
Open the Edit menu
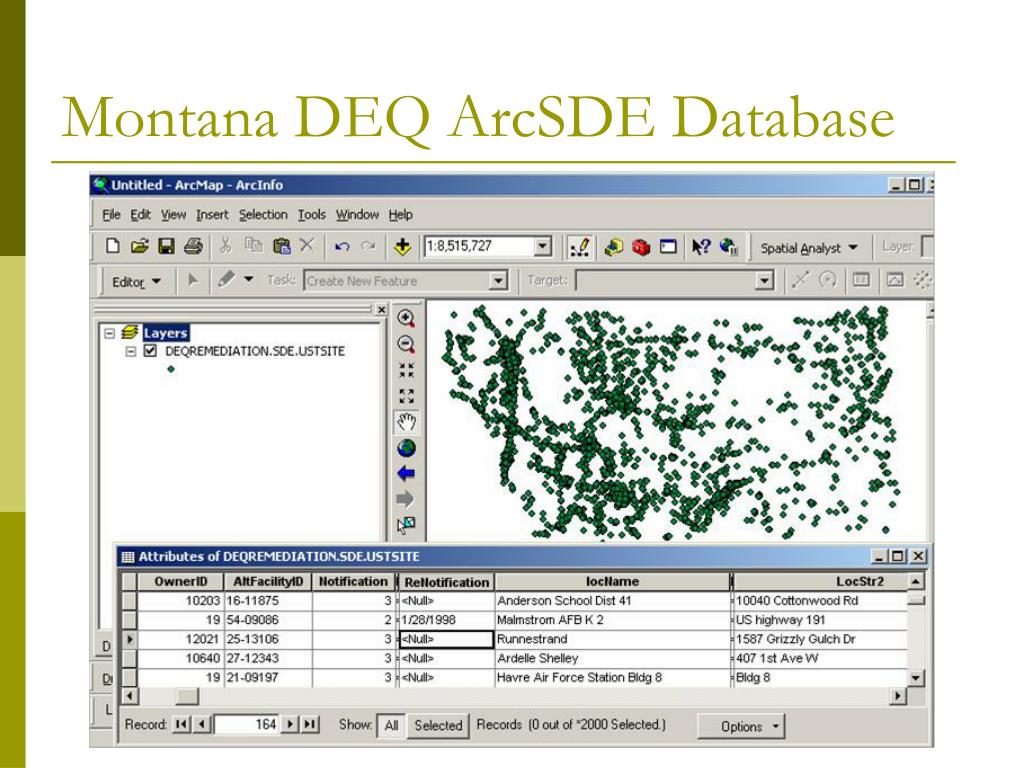[140, 215]
